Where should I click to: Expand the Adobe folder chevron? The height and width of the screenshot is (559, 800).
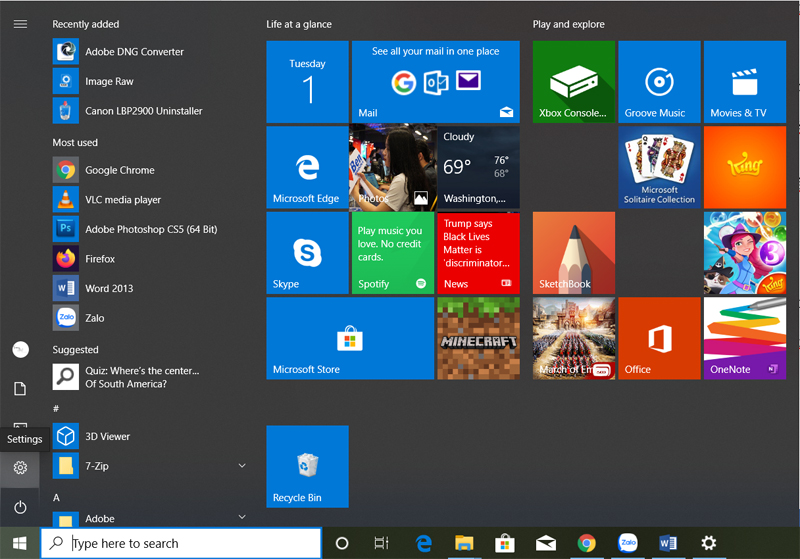pyautogui.click(x=242, y=517)
